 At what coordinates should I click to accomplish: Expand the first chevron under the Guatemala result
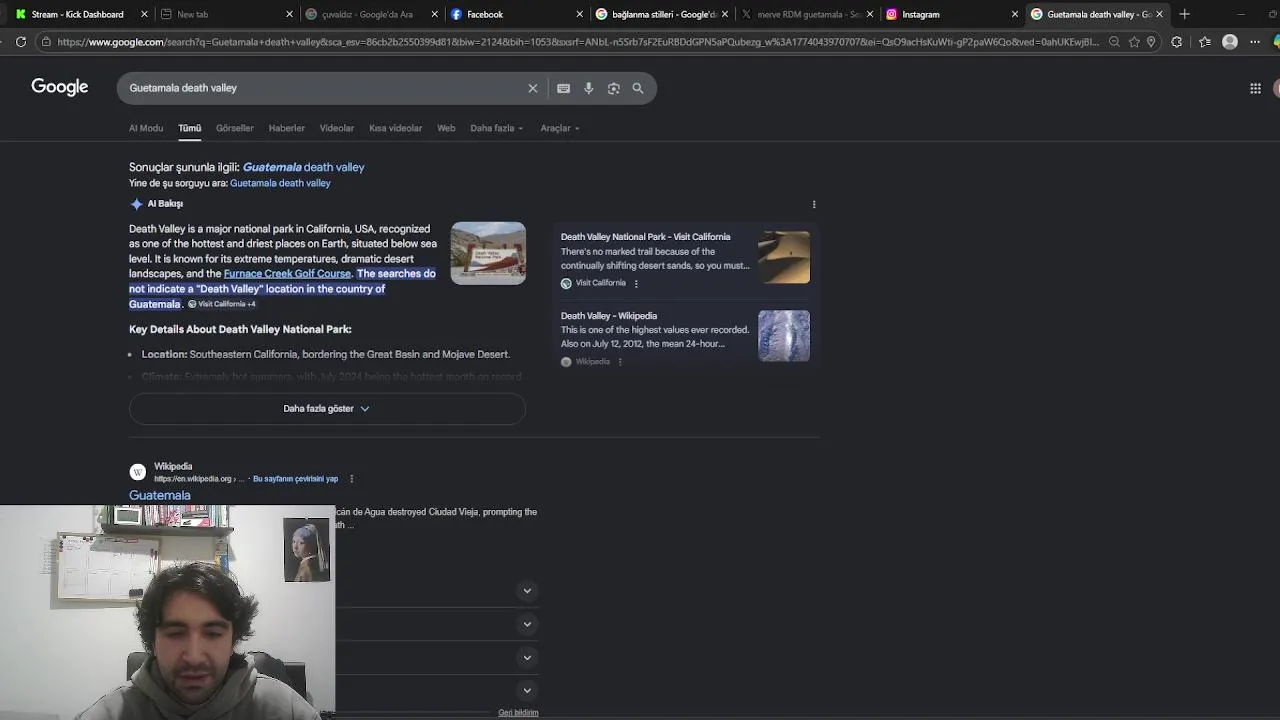[x=527, y=591]
